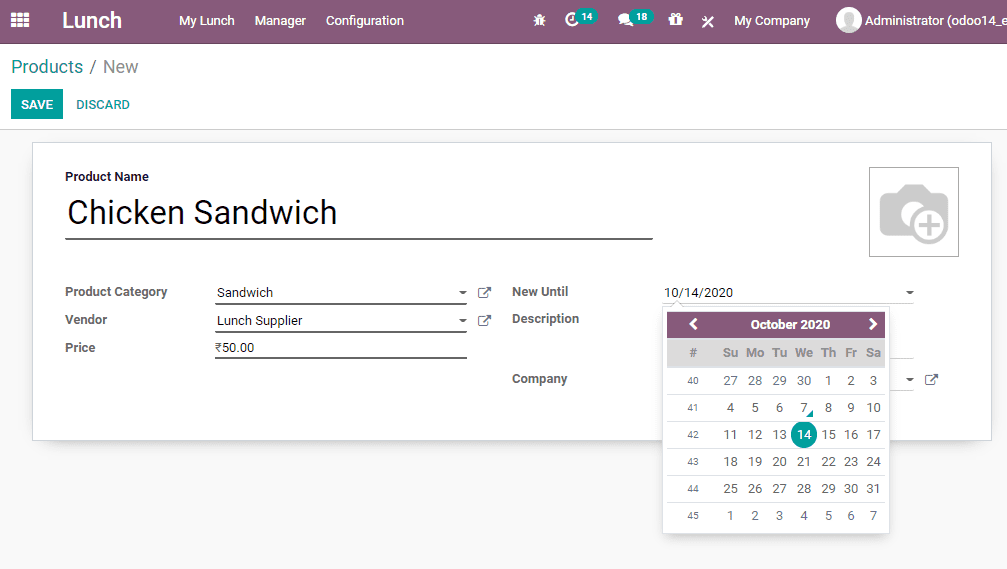The width and height of the screenshot is (1007, 569).
Task: Click the Company label
Action: click(539, 379)
